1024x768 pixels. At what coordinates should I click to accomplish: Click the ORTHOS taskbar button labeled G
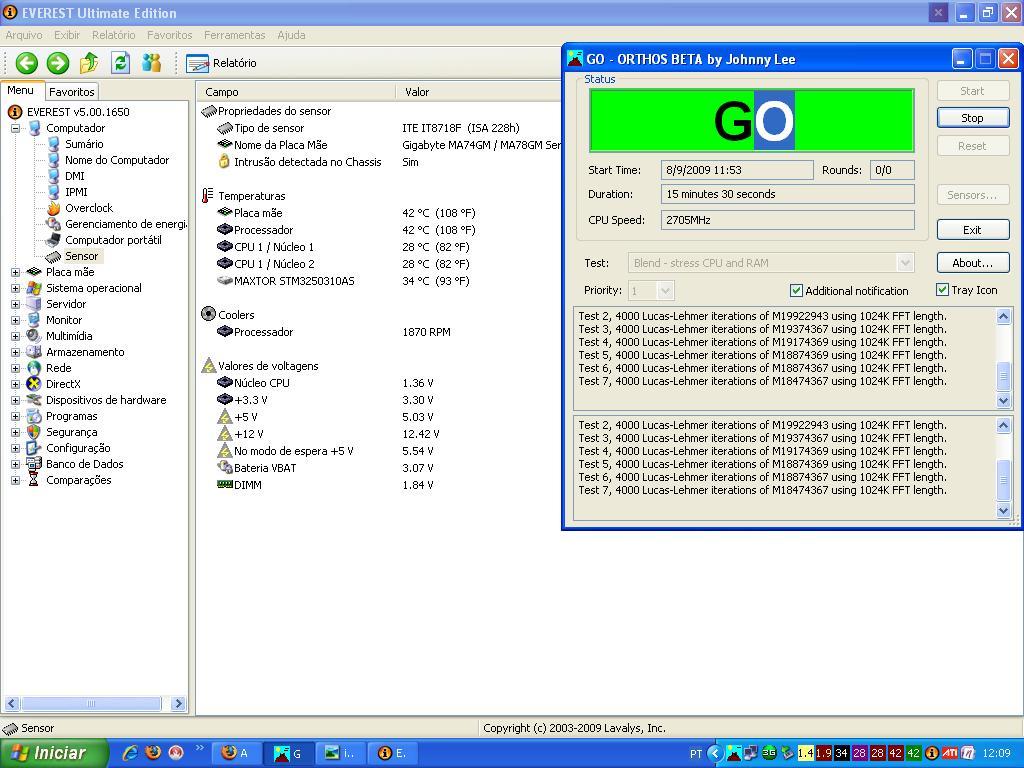289,753
